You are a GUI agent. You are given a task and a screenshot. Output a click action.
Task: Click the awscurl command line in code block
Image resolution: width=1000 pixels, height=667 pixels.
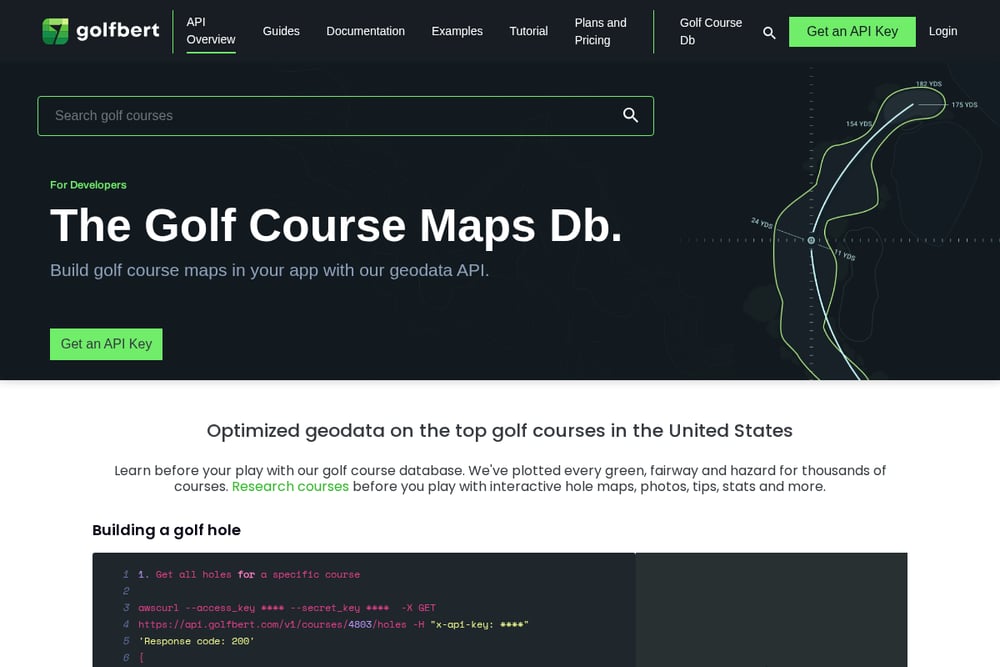[287, 608]
